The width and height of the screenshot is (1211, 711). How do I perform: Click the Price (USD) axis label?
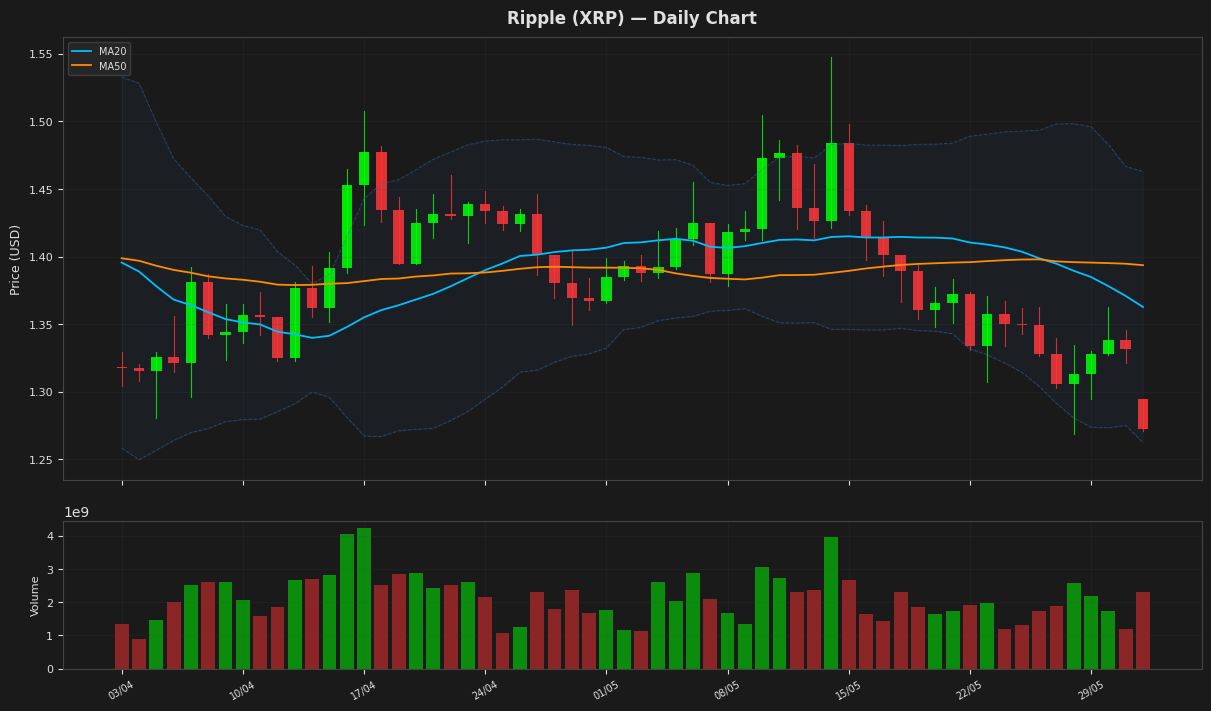(x=15, y=260)
